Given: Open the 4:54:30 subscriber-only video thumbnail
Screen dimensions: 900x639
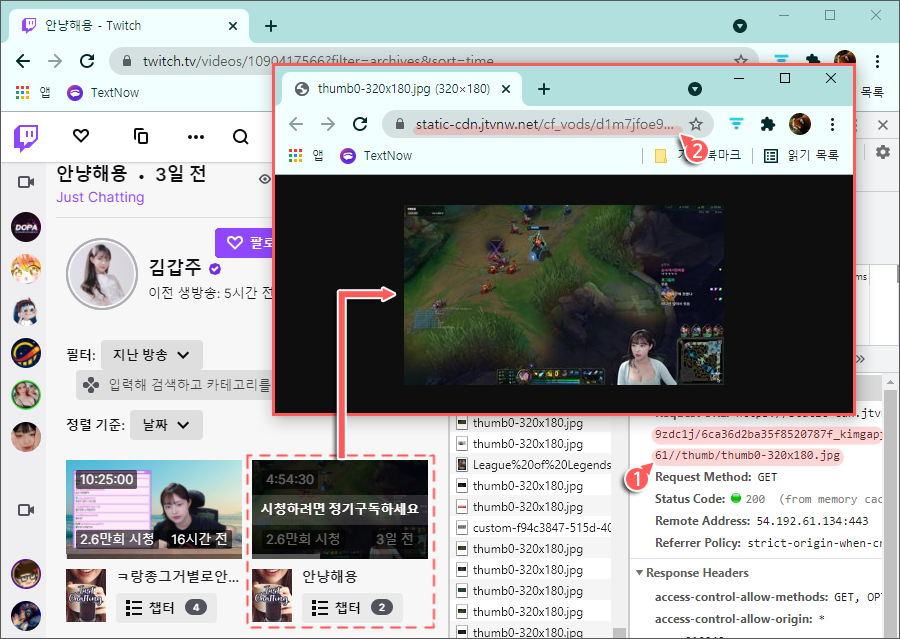Looking at the screenshot, I should point(340,509).
